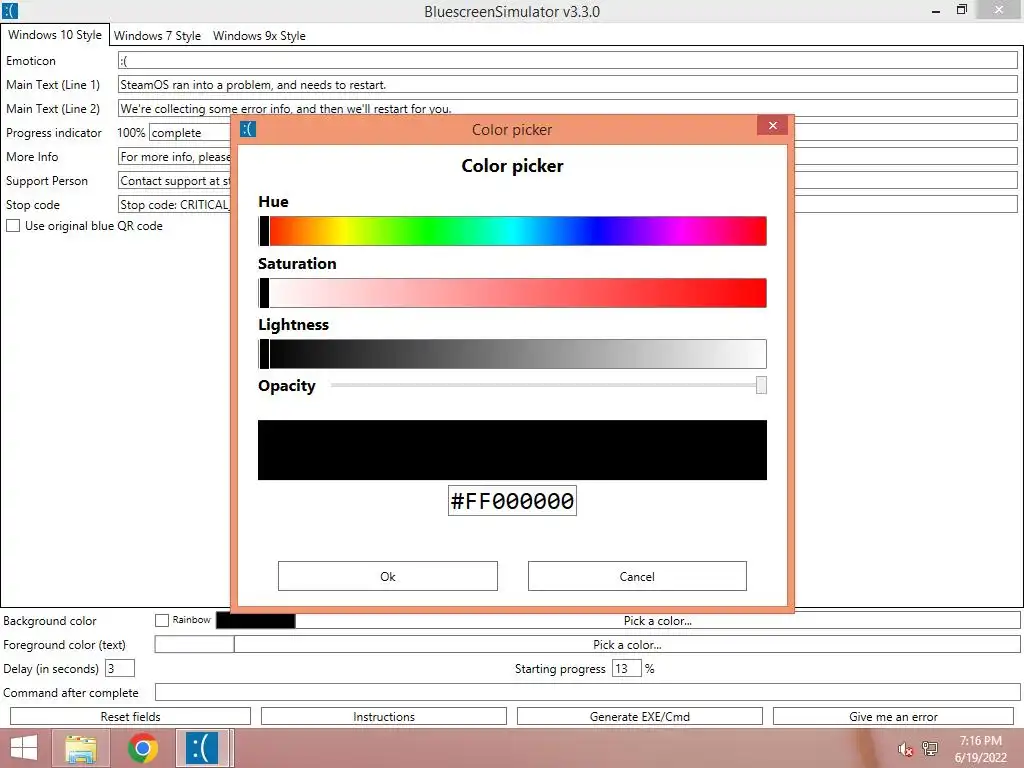
Task: Open the Windows Start button
Action: point(24,748)
